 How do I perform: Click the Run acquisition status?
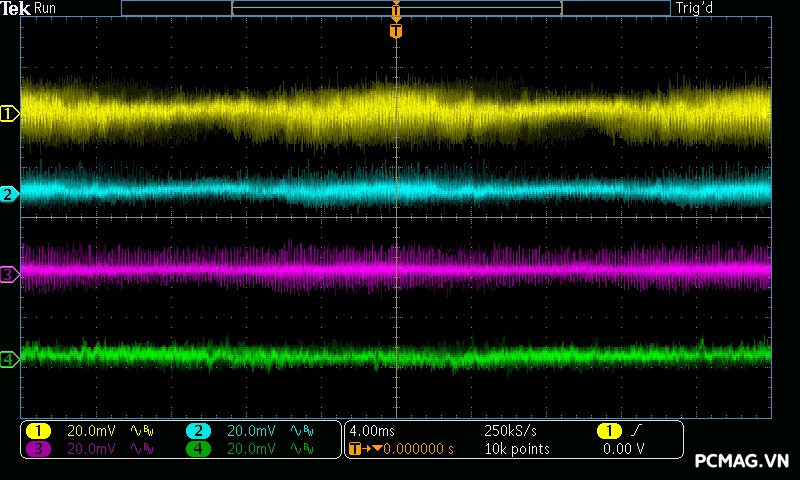[46, 8]
